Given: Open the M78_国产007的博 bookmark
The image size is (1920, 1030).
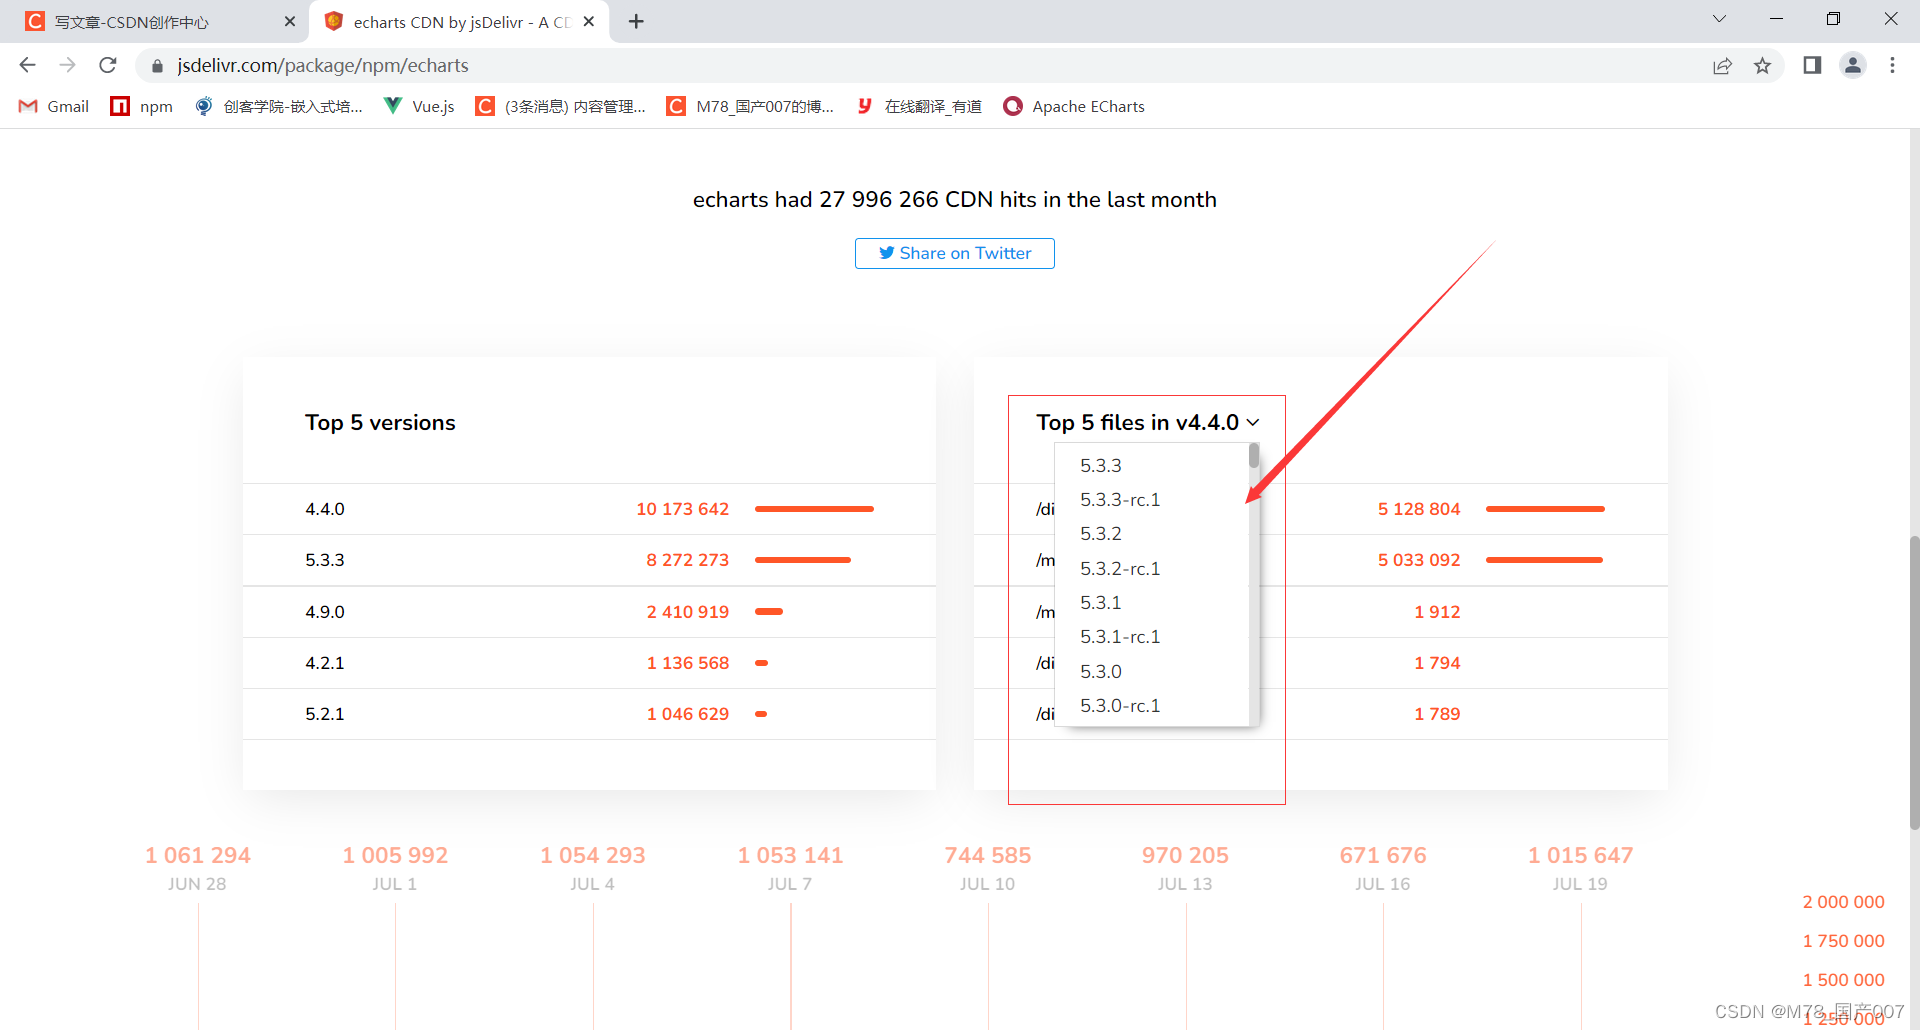Looking at the screenshot, I should coord(751,106).
